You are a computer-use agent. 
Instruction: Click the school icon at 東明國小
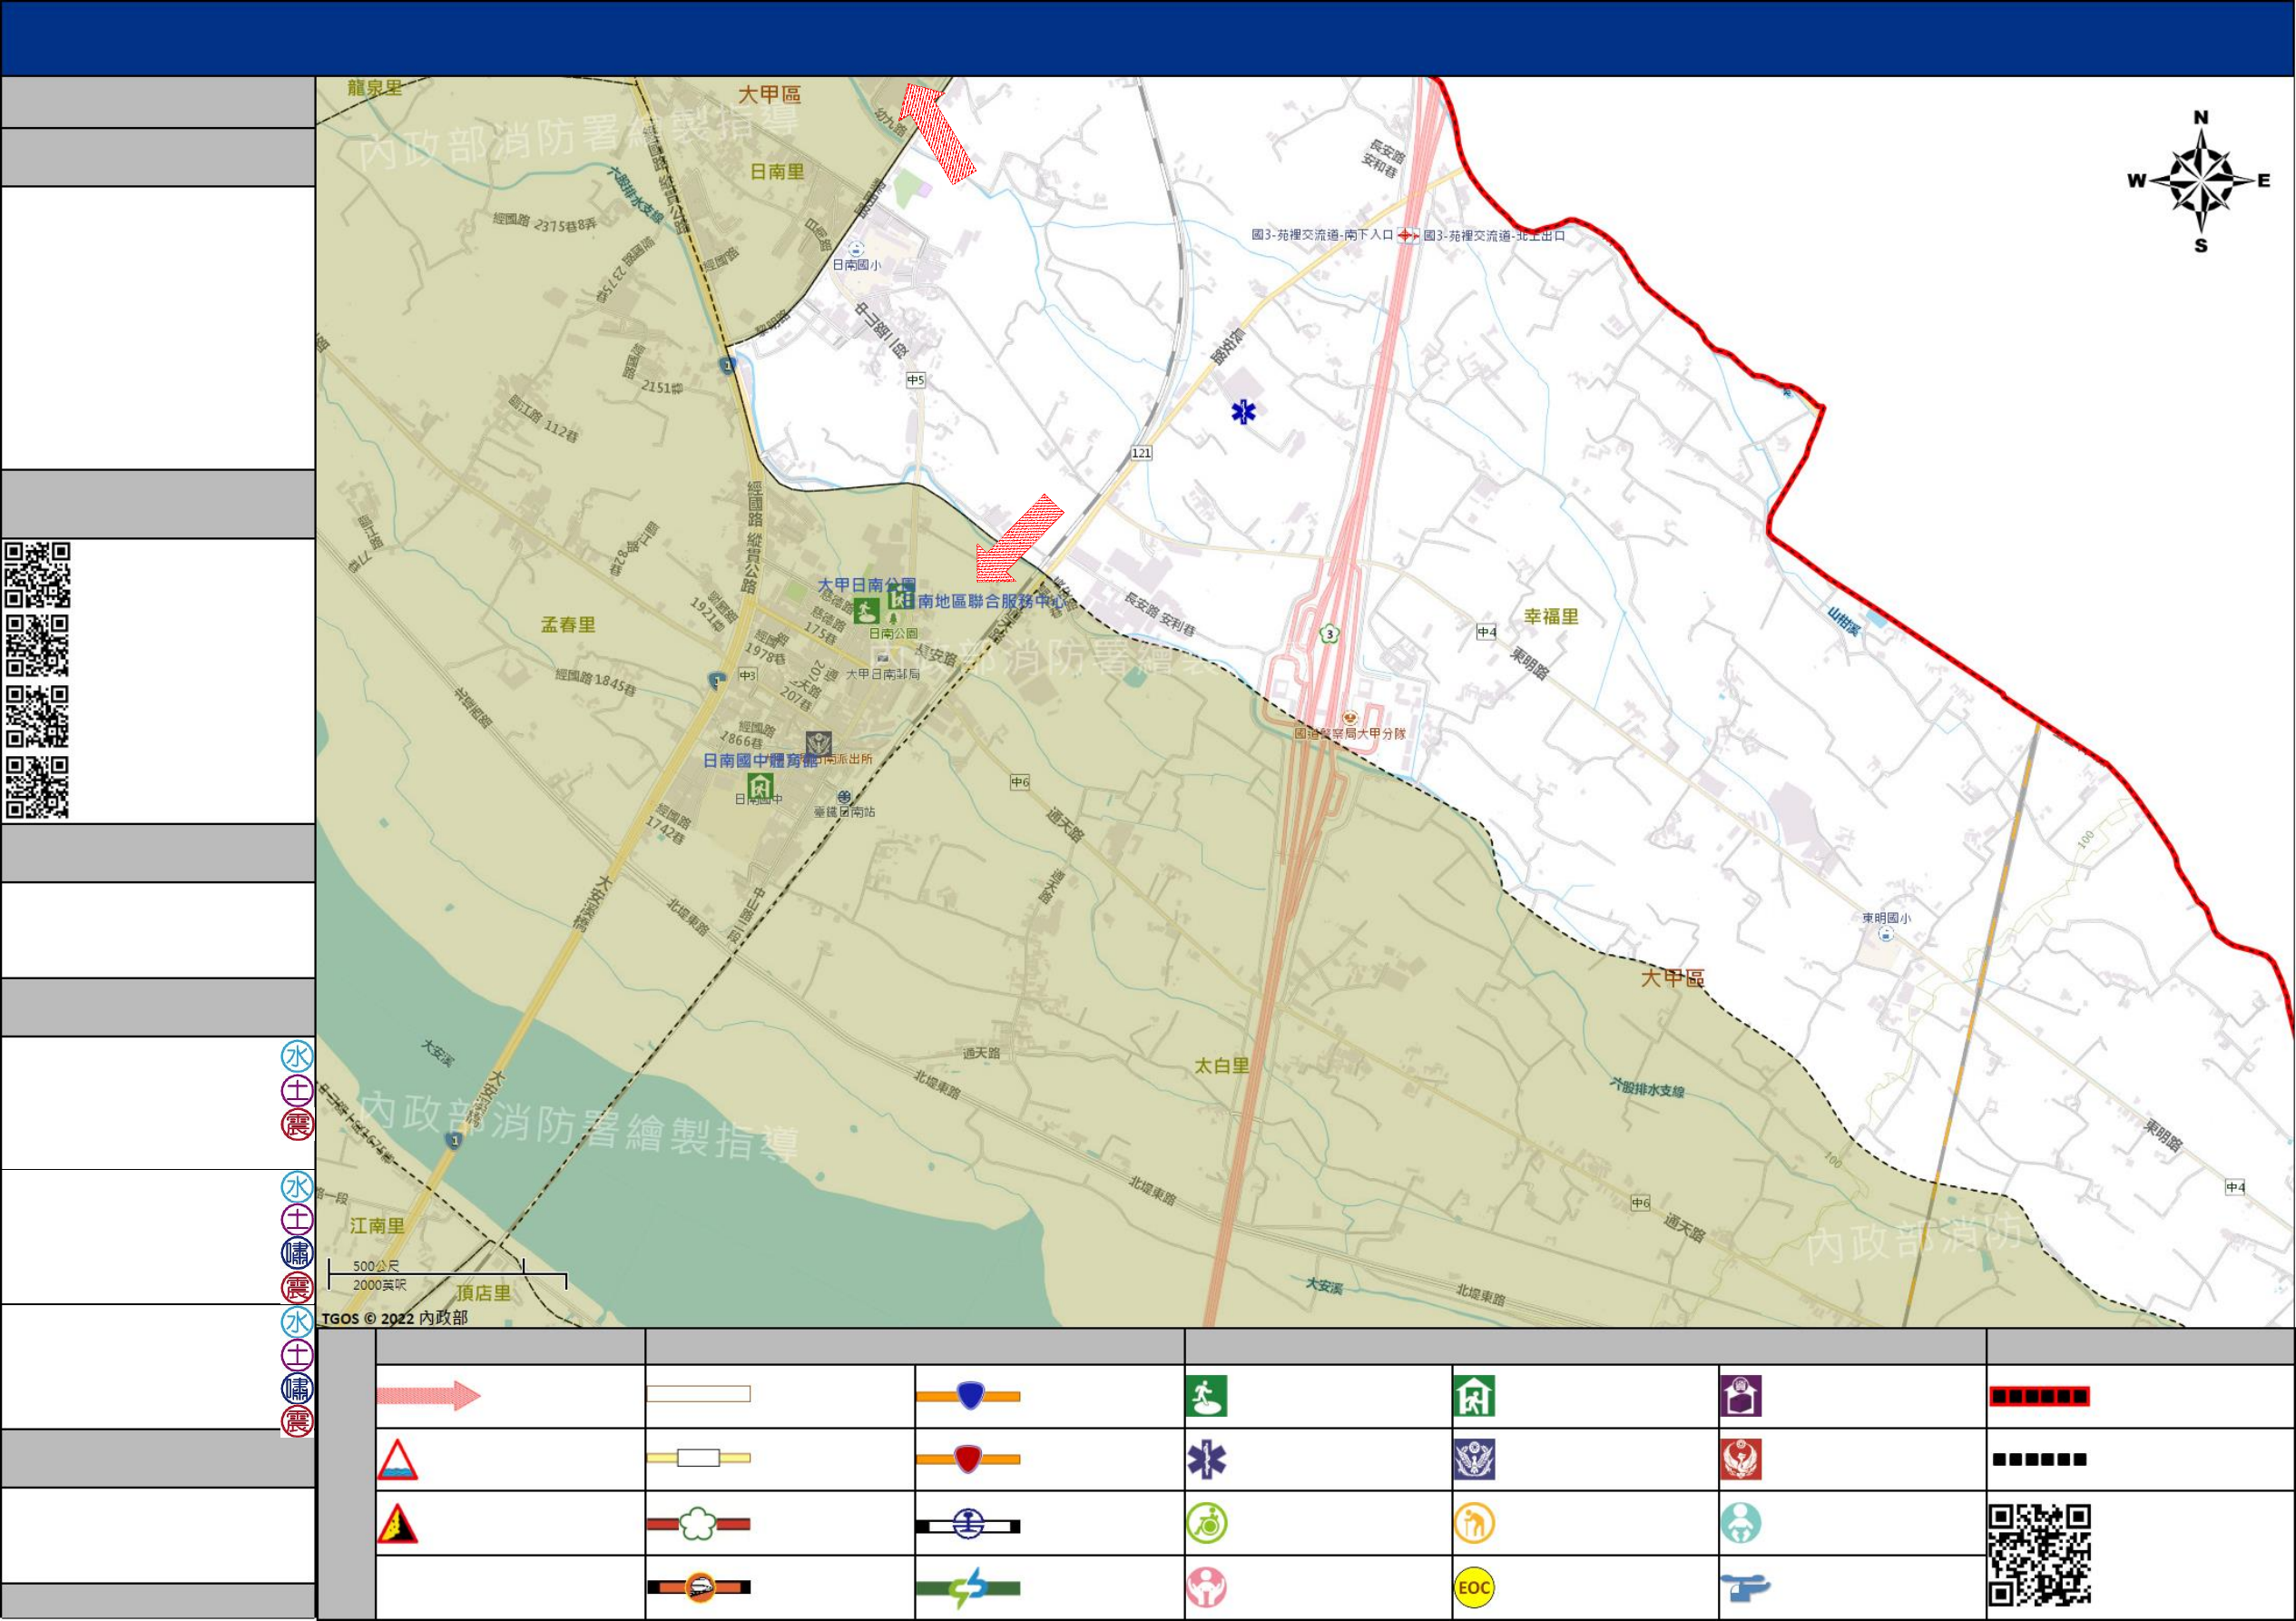1886,934
